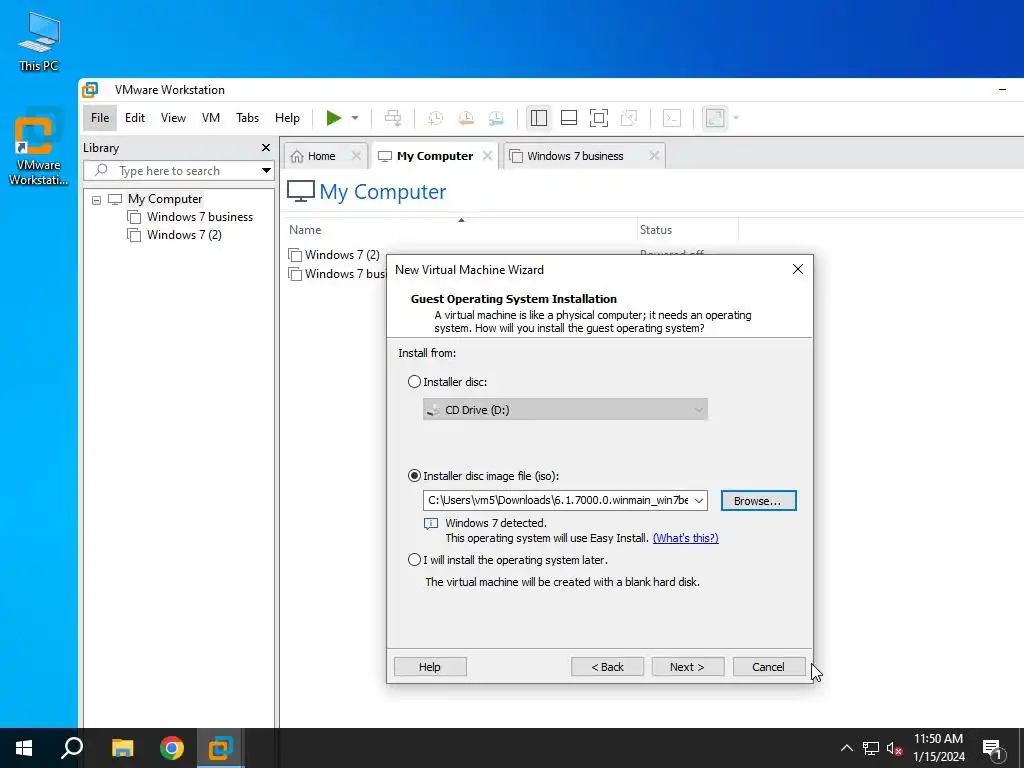Open the View menu
Image resolution: width=1024 pixels, height=768 pixels.
click(173, 118)
